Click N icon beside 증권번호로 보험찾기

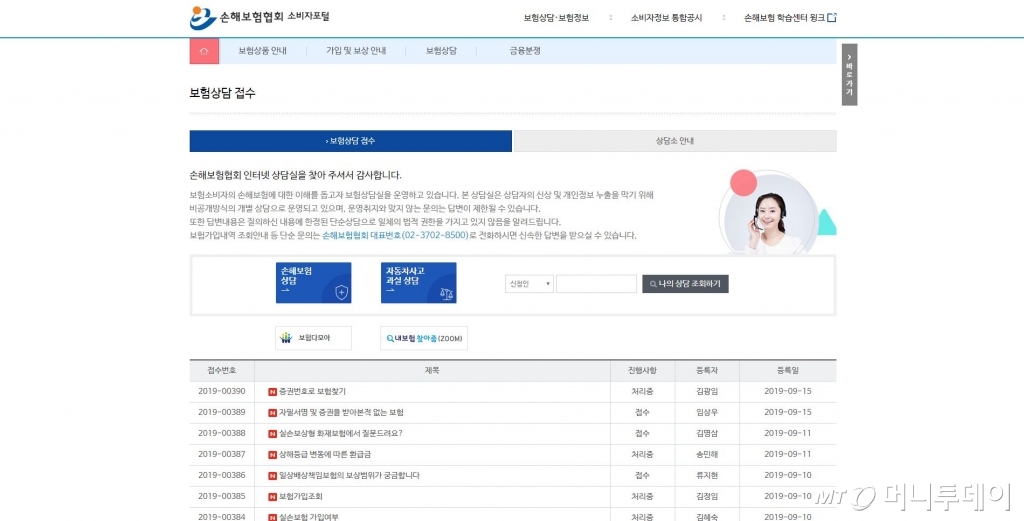click(x=272, y=392)
